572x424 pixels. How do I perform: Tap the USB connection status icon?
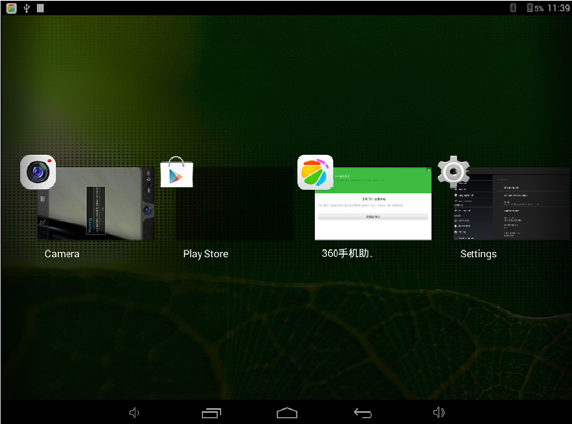point(26,8)
